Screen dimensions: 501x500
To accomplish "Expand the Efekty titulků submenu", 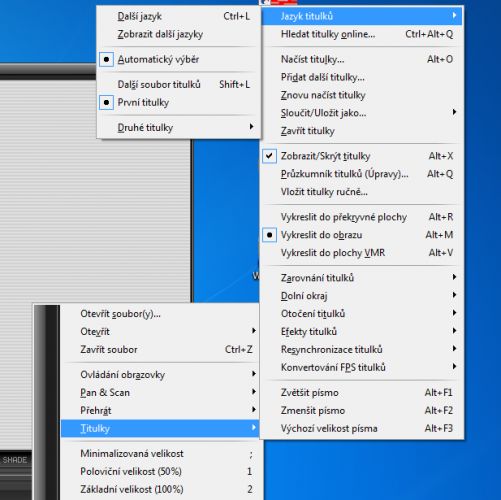I will pos(362,331).
